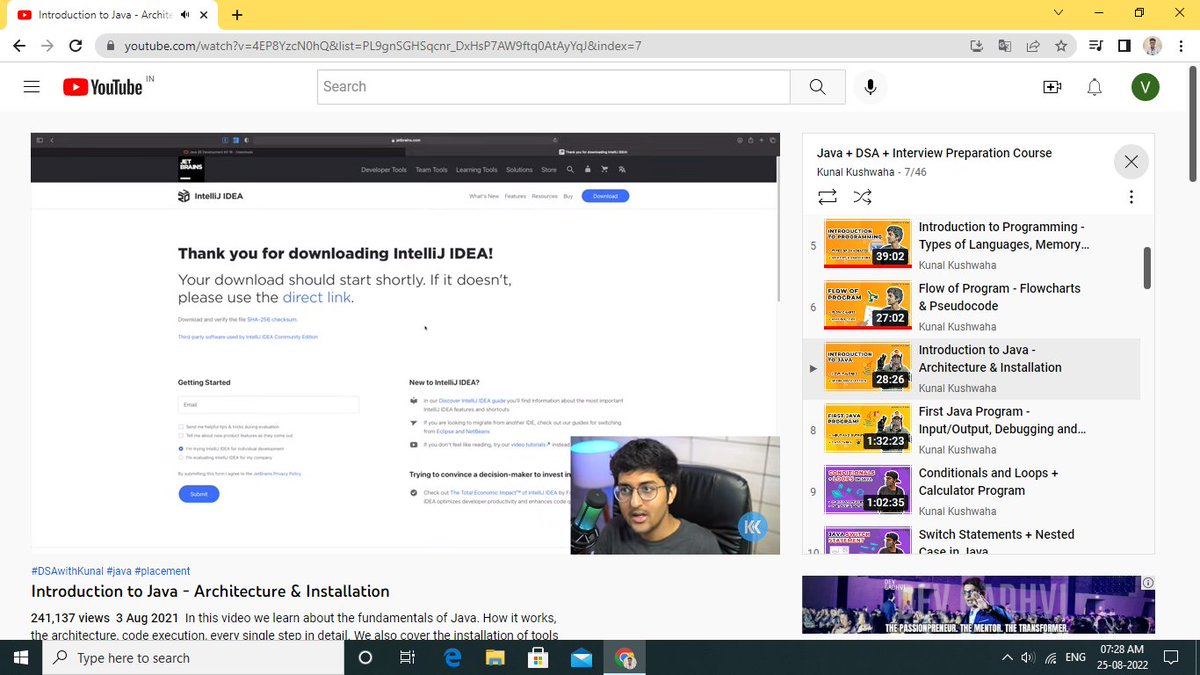Open the #DSAwithKunal hashtag
The height and width of the screenshot is (675, 1200).
click(67, 571)
